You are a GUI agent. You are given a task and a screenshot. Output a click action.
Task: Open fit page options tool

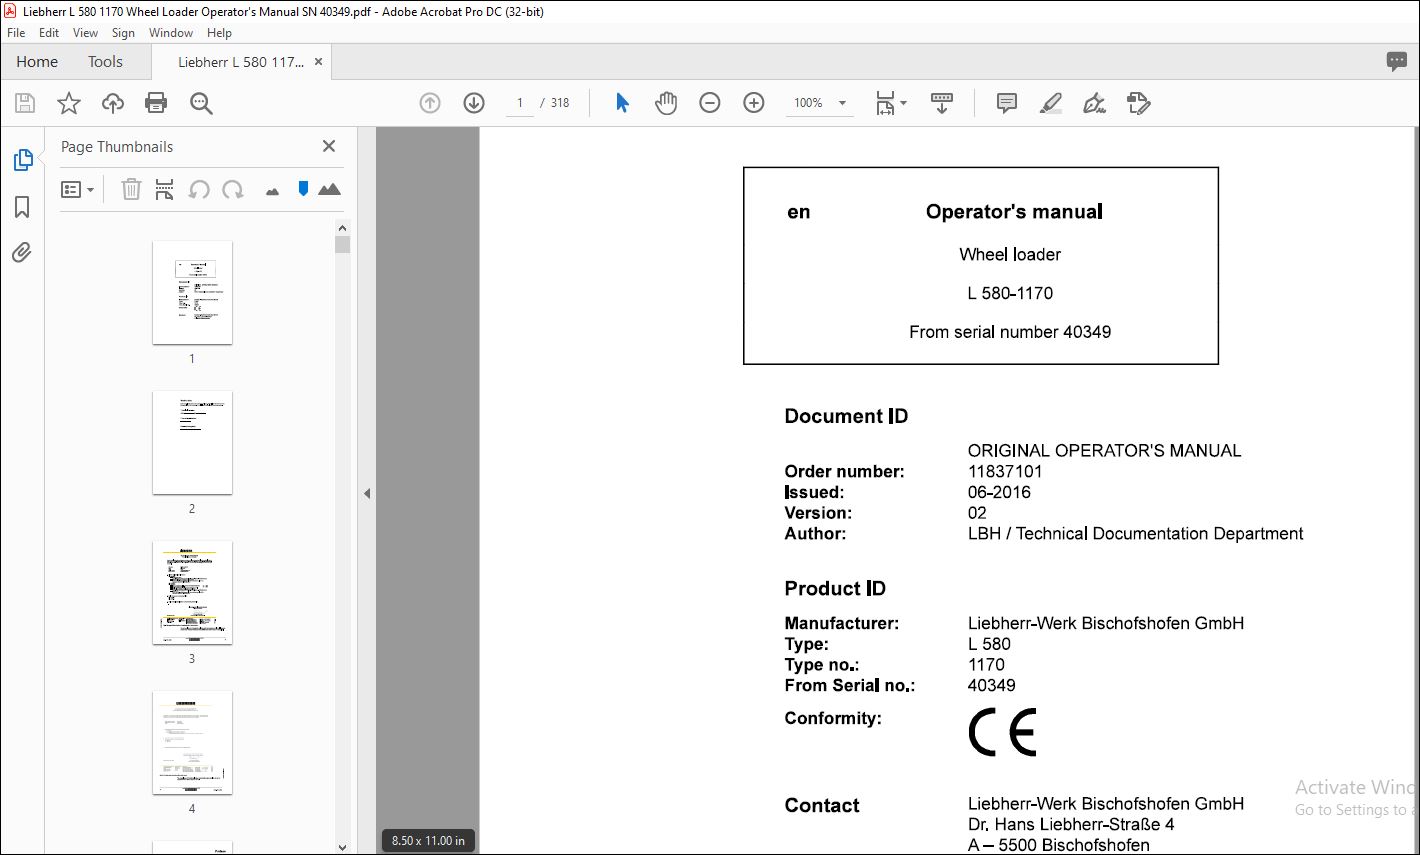[x=890, y=103]
